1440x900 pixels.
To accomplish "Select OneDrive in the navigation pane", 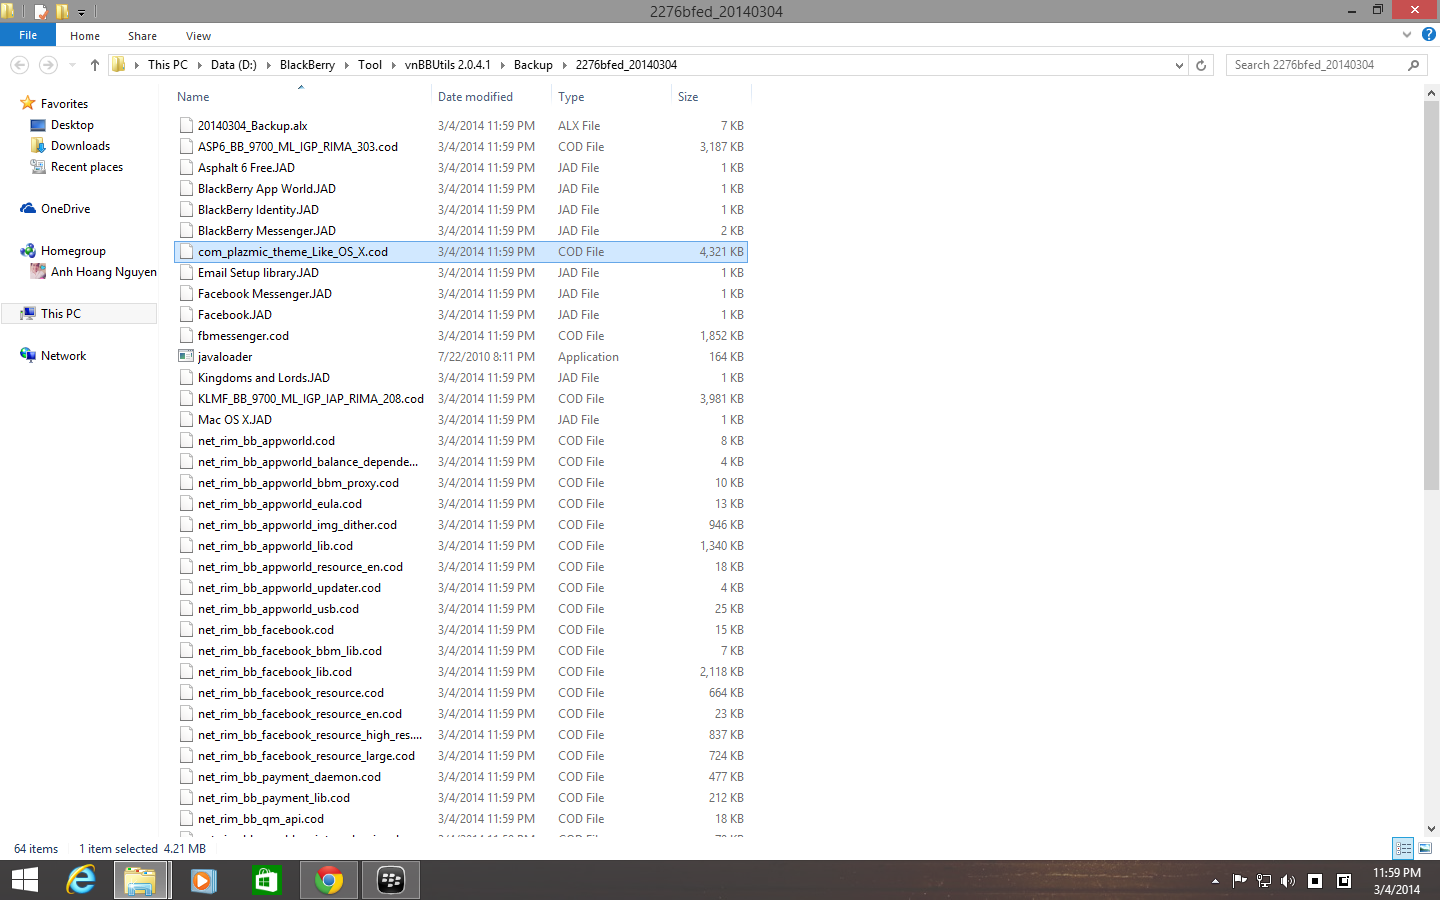I will click(x=65, y=209).
